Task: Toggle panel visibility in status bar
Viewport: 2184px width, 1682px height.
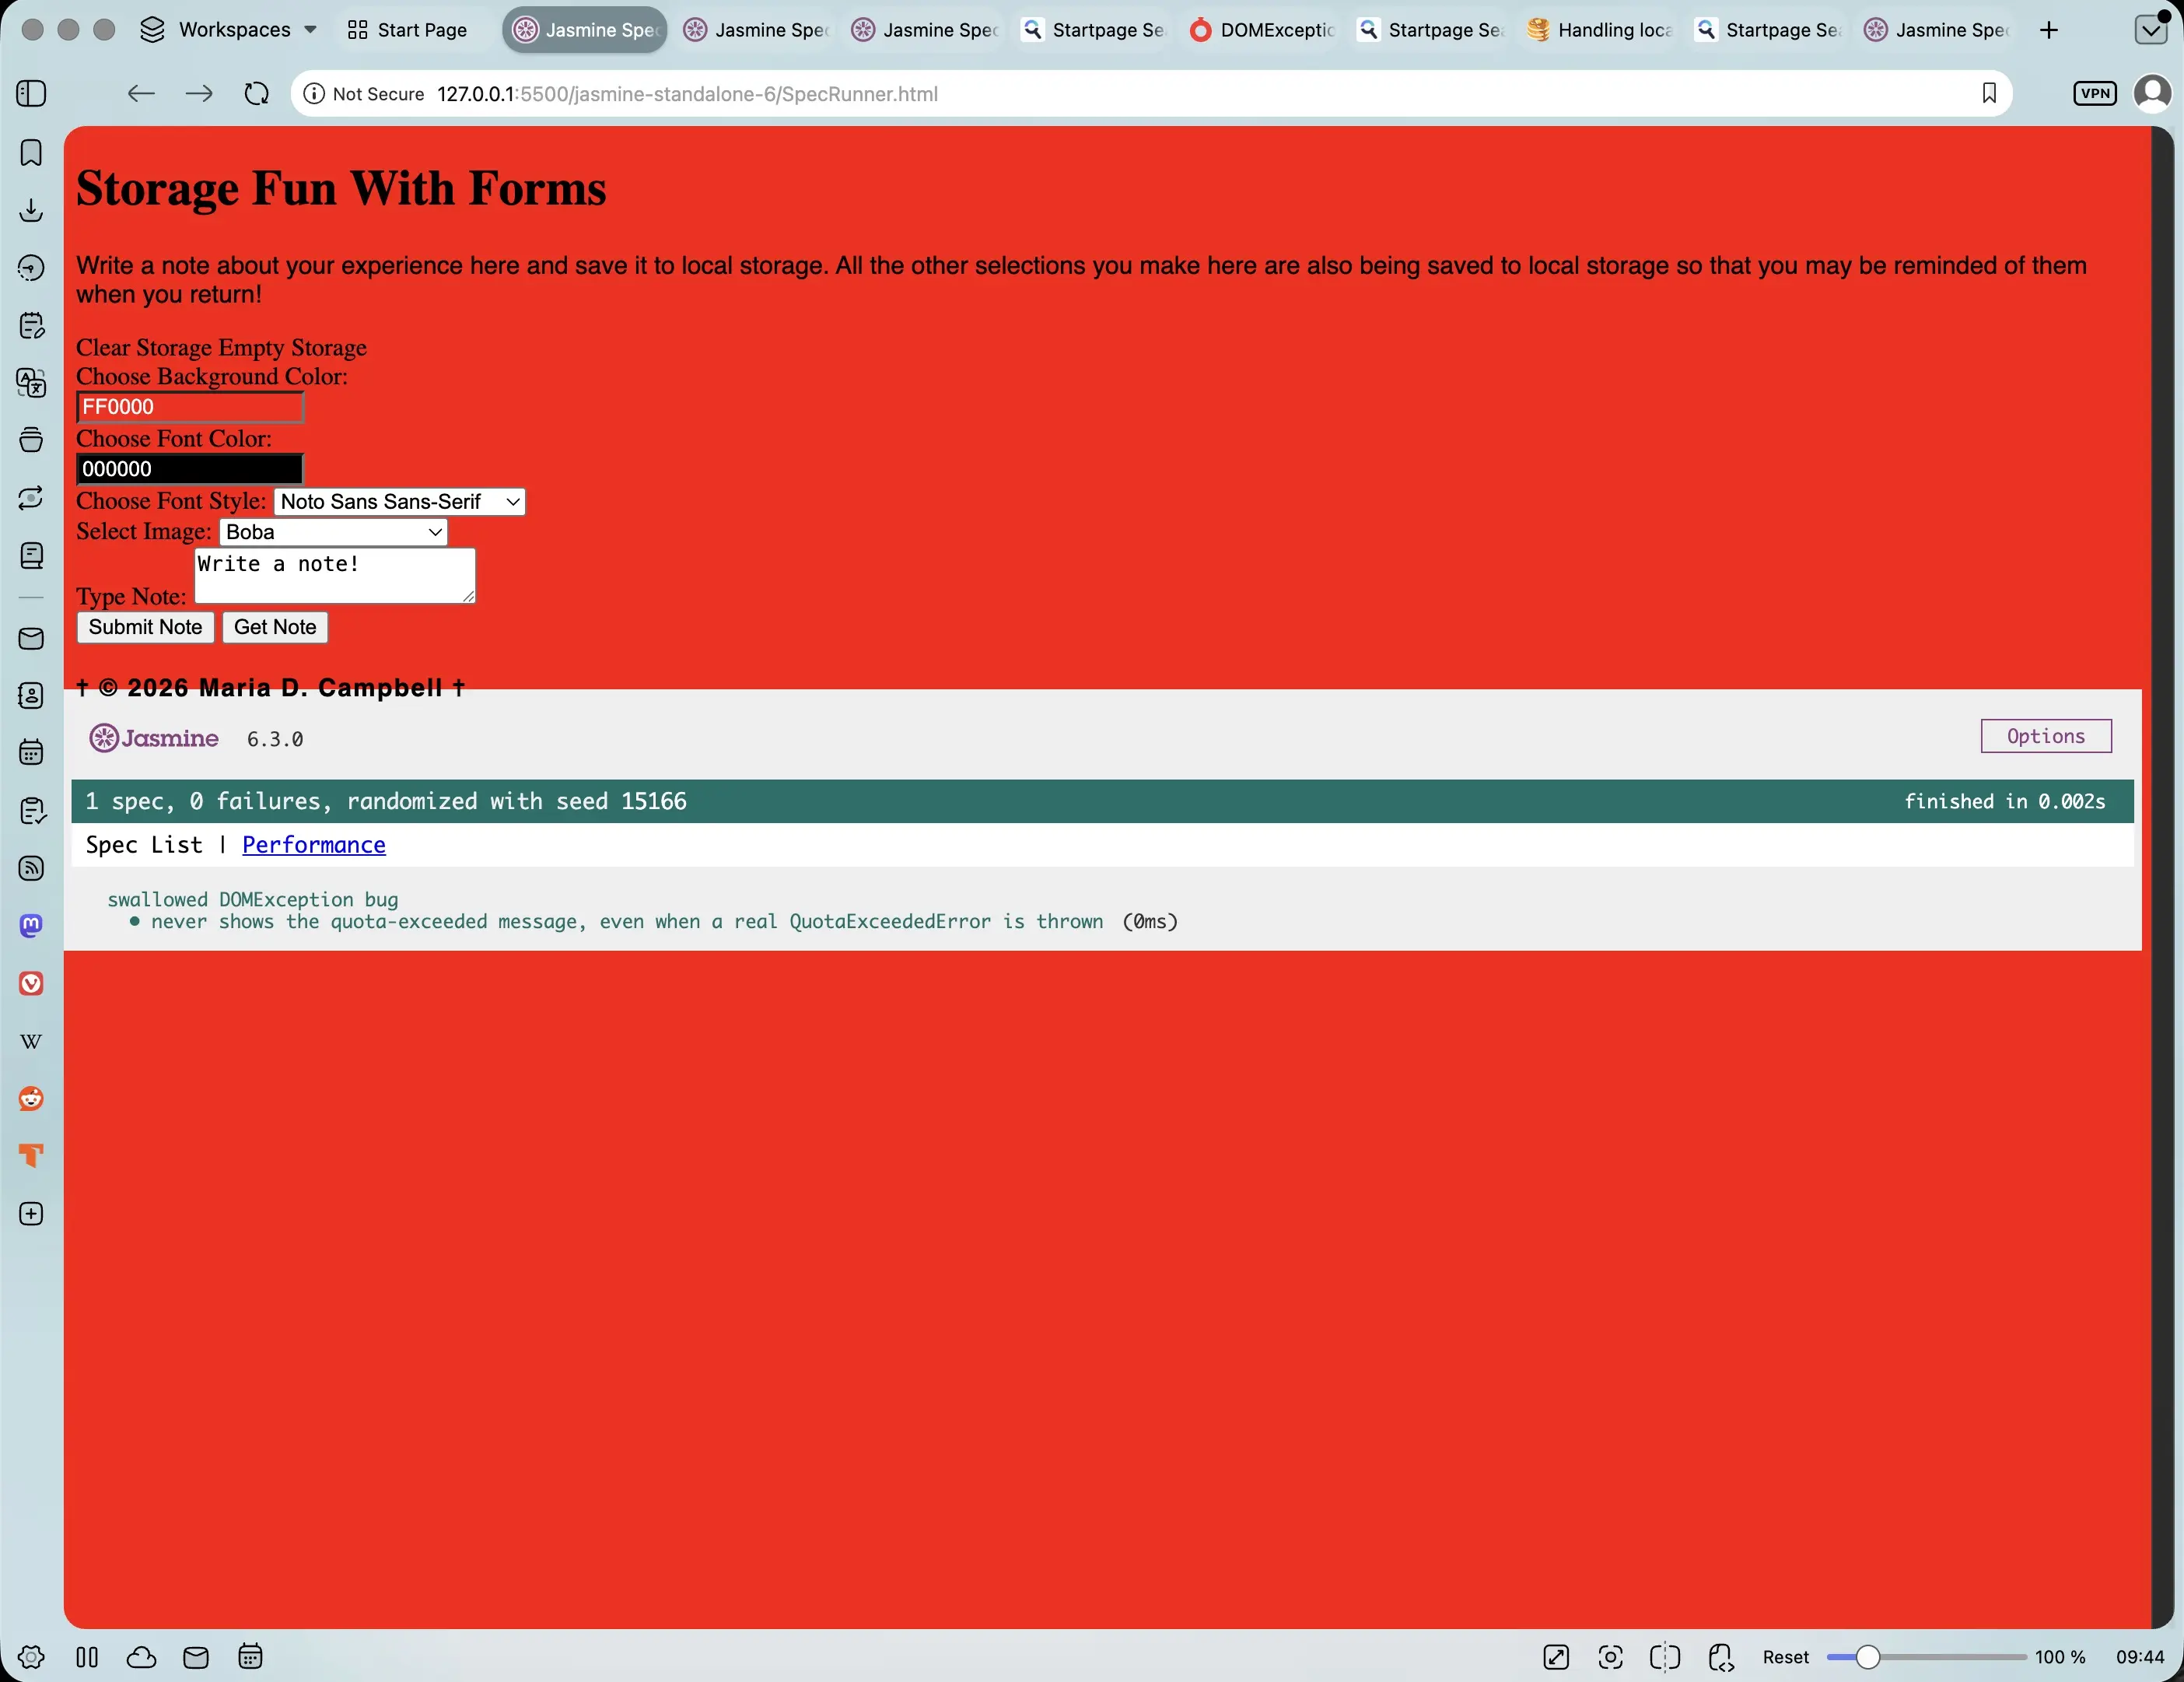Action: point(87,1657)
